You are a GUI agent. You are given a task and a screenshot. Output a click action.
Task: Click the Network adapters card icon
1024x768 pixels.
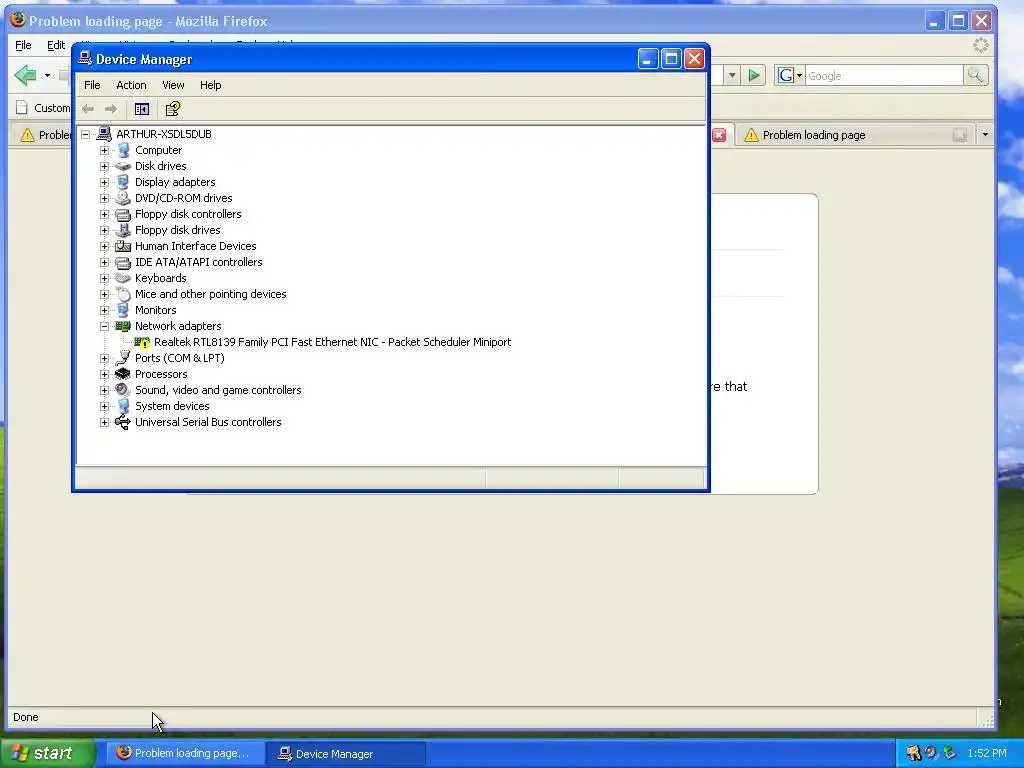[x=123, y=326]
